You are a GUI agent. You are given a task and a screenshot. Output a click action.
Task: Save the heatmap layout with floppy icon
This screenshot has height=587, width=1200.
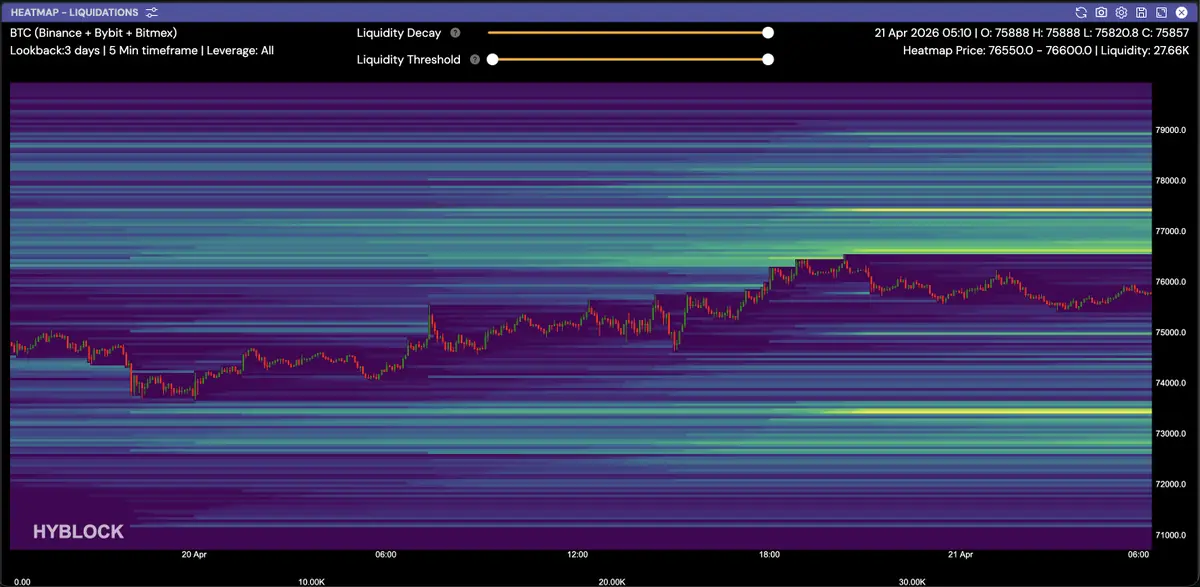pyautogui.click(x=1141, y=12)
